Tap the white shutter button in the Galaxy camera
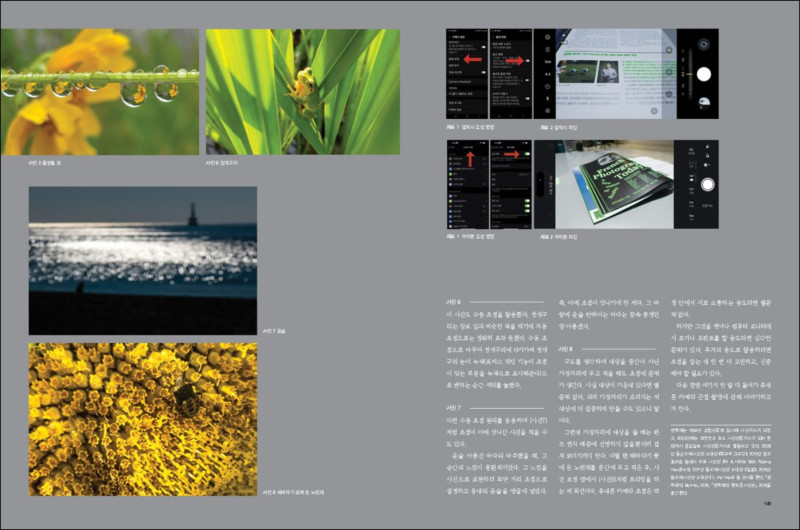 (x=704, y=74)
